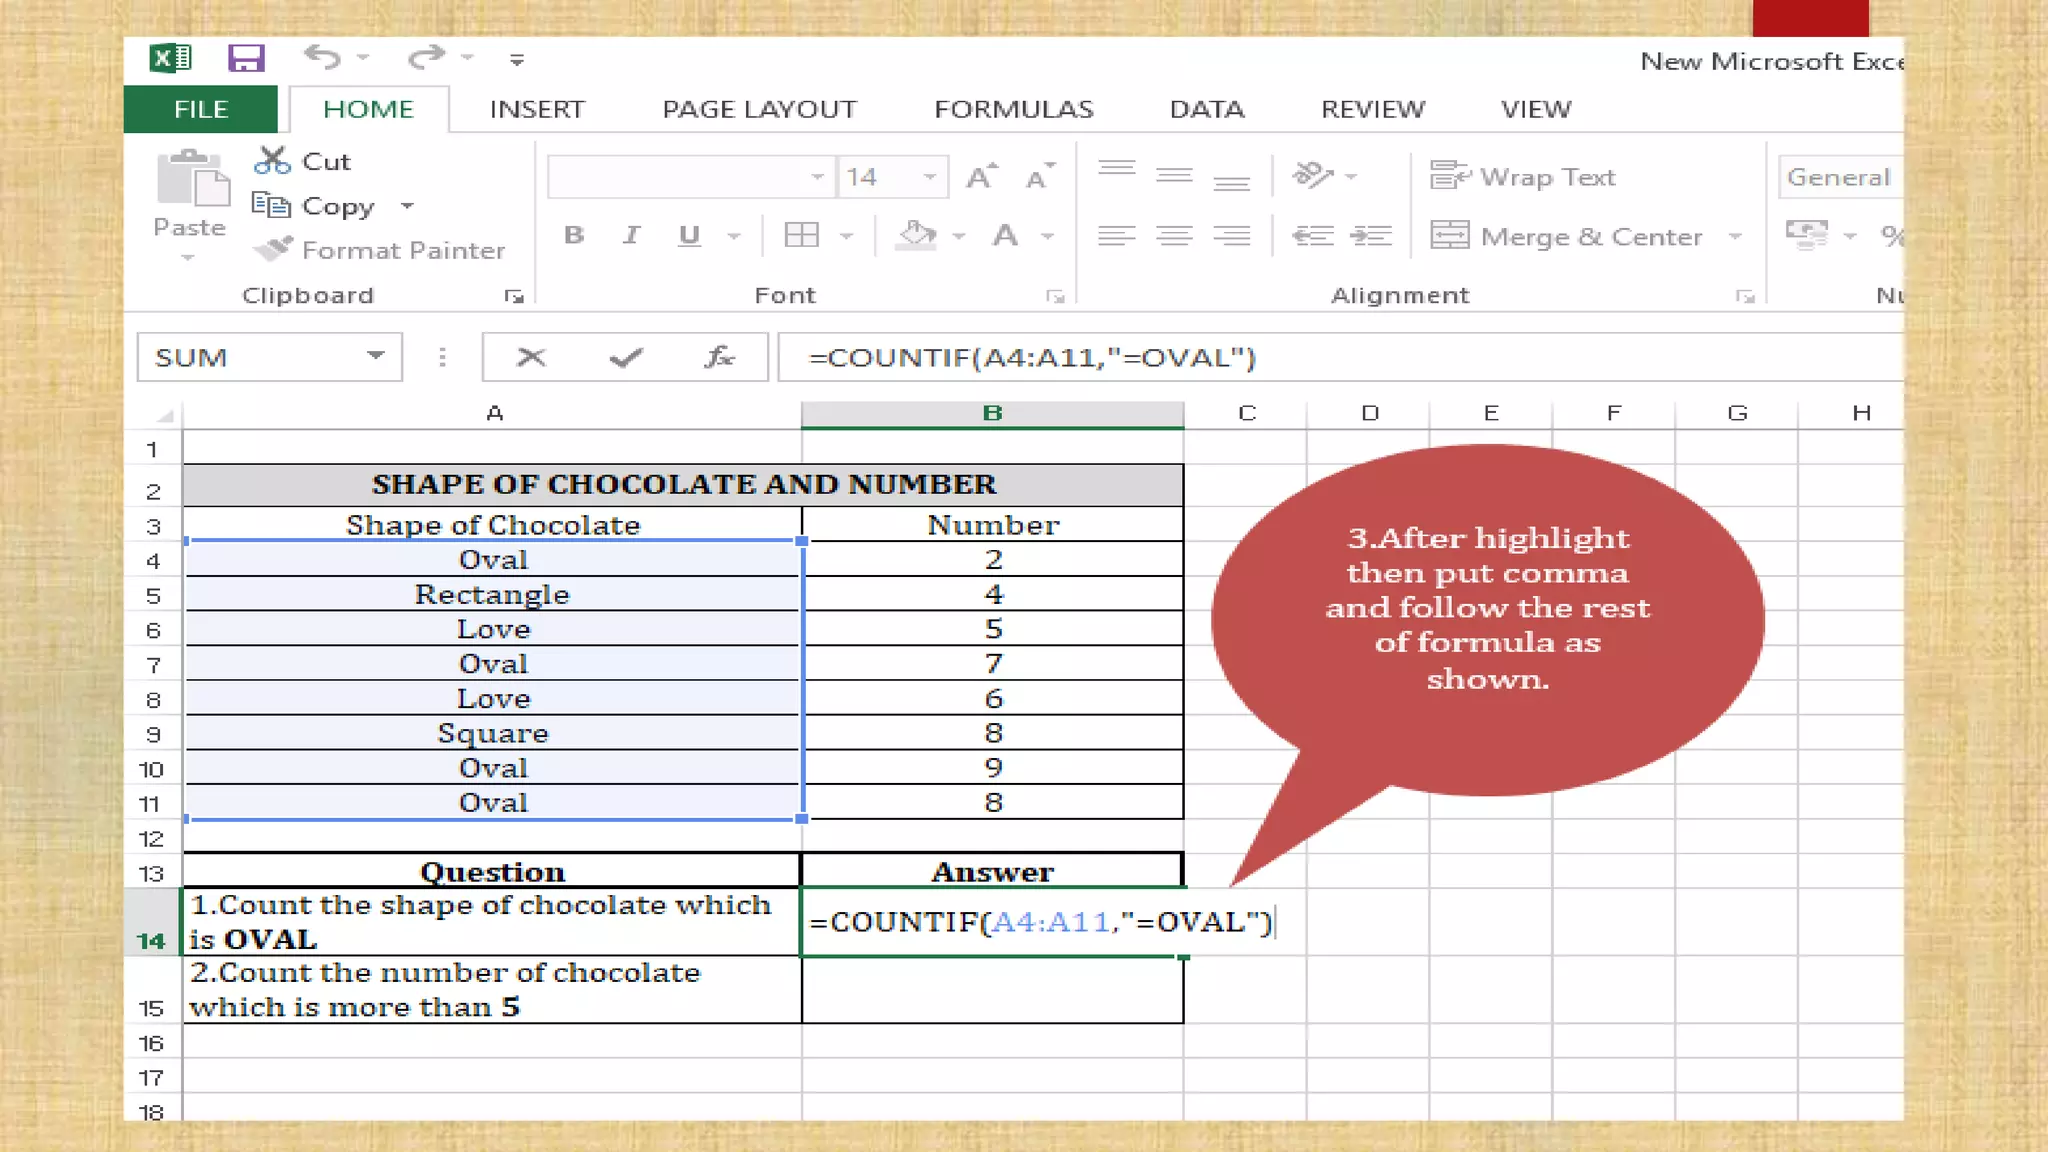Viewport: 2048px width, 1152px height.
Task: Switch to the HOME tab
Action: coord(368,109)
